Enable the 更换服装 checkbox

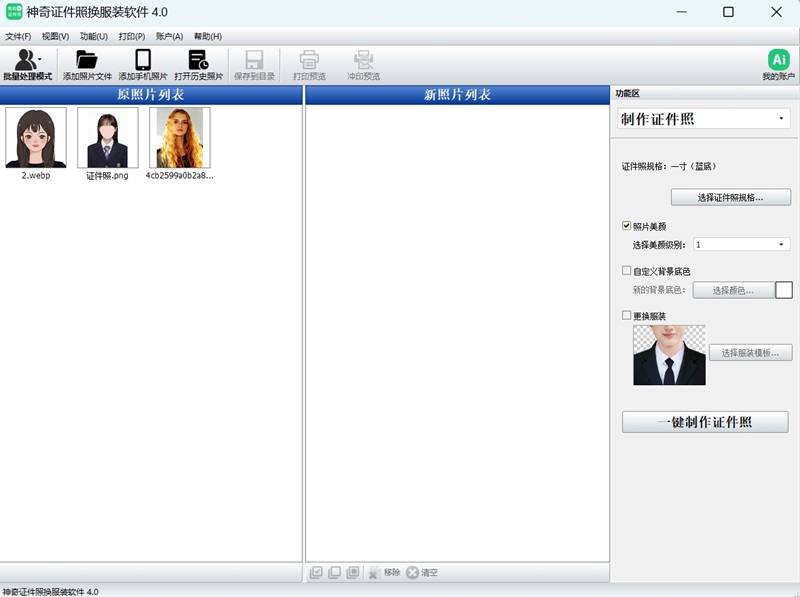(627, 316)
